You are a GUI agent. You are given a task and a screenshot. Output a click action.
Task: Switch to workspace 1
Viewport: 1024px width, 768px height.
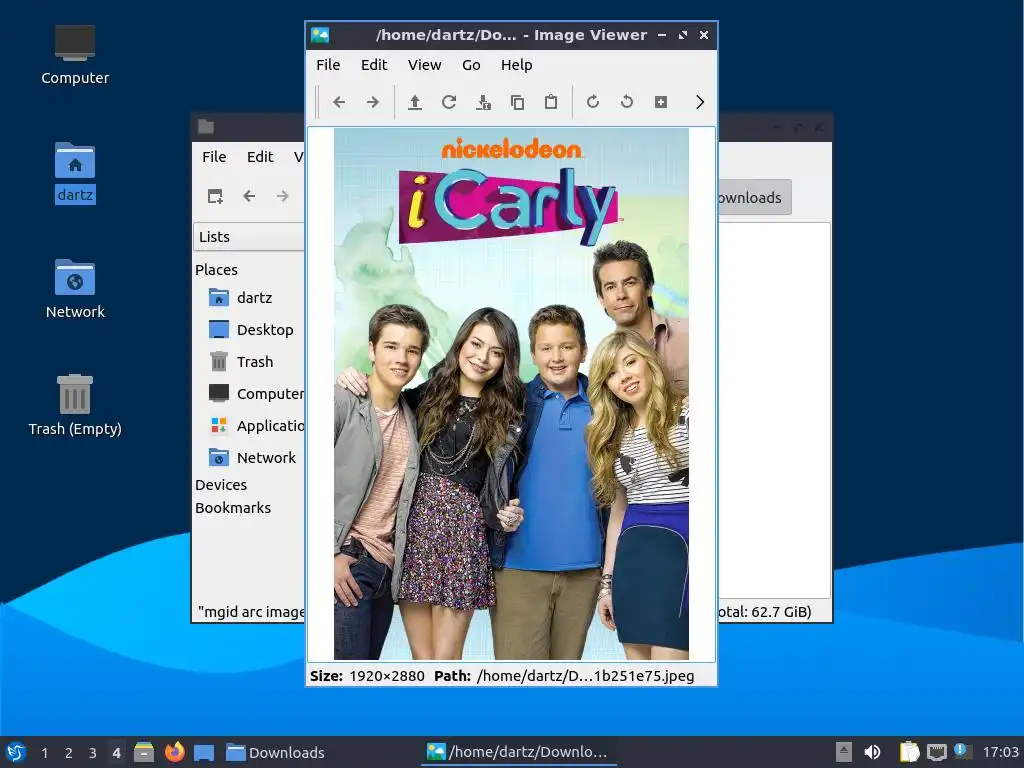[44, 752]
